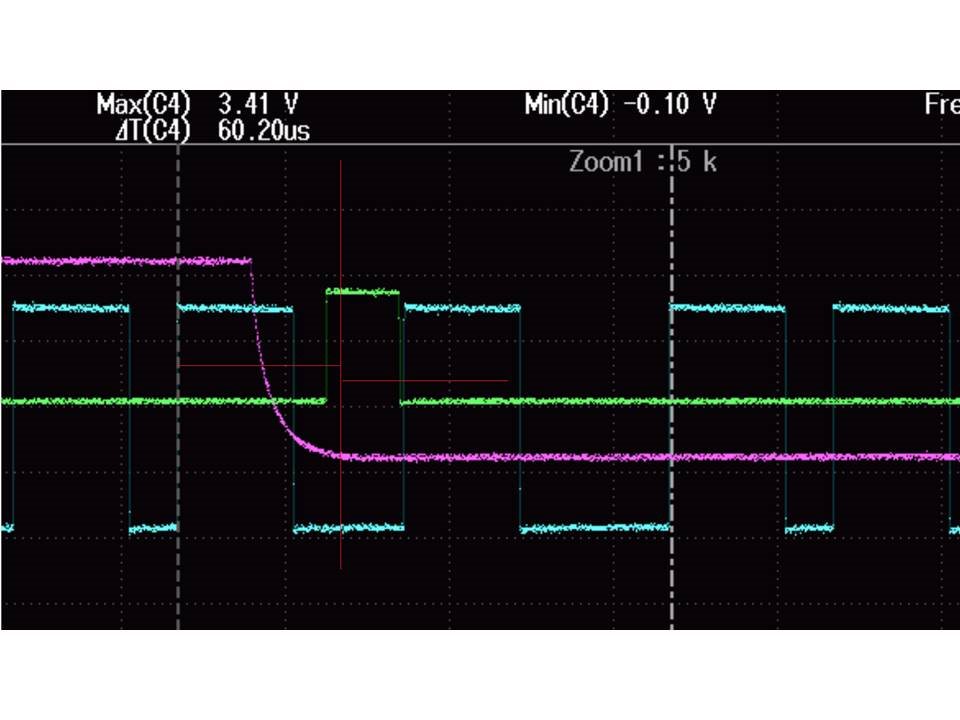The image size is (960, 720).
Task: Select the first cyan high pulse at far left
Action: coord(70,307)
